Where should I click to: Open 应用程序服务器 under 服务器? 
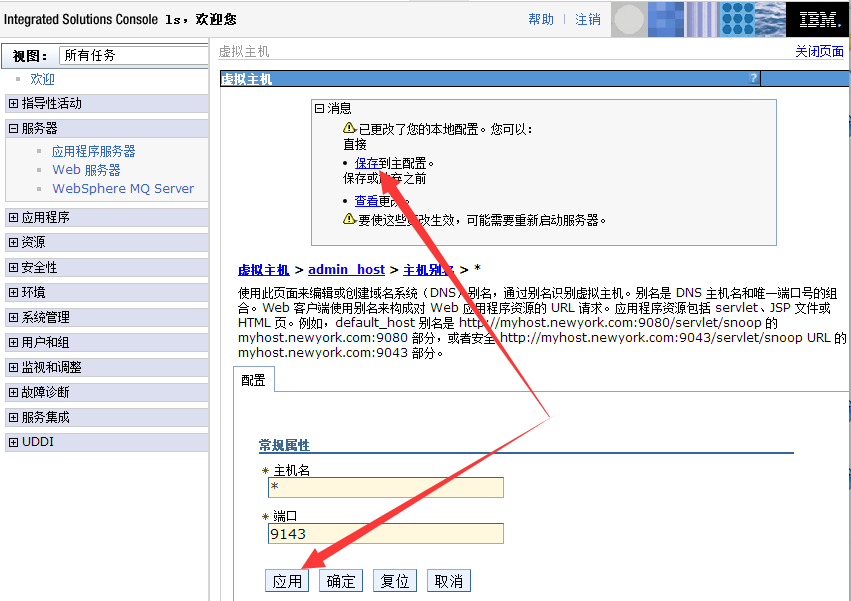(93, 151)
